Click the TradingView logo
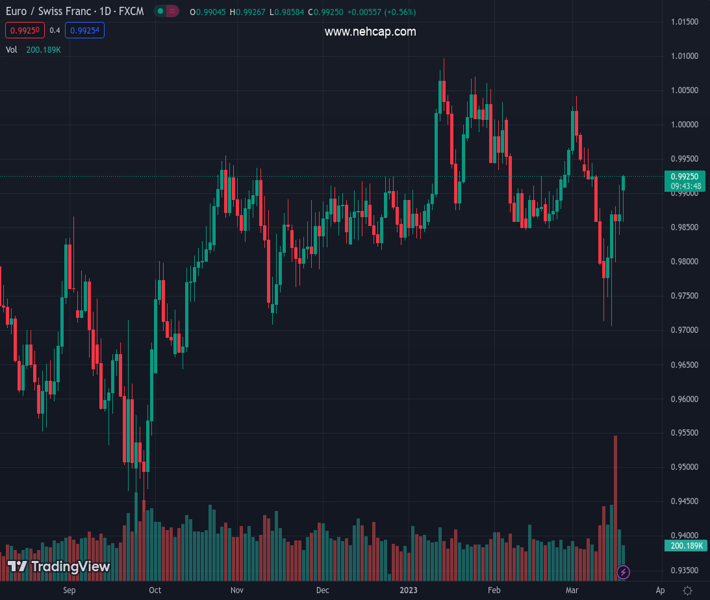Screen dimensions: 710x600 59,567
